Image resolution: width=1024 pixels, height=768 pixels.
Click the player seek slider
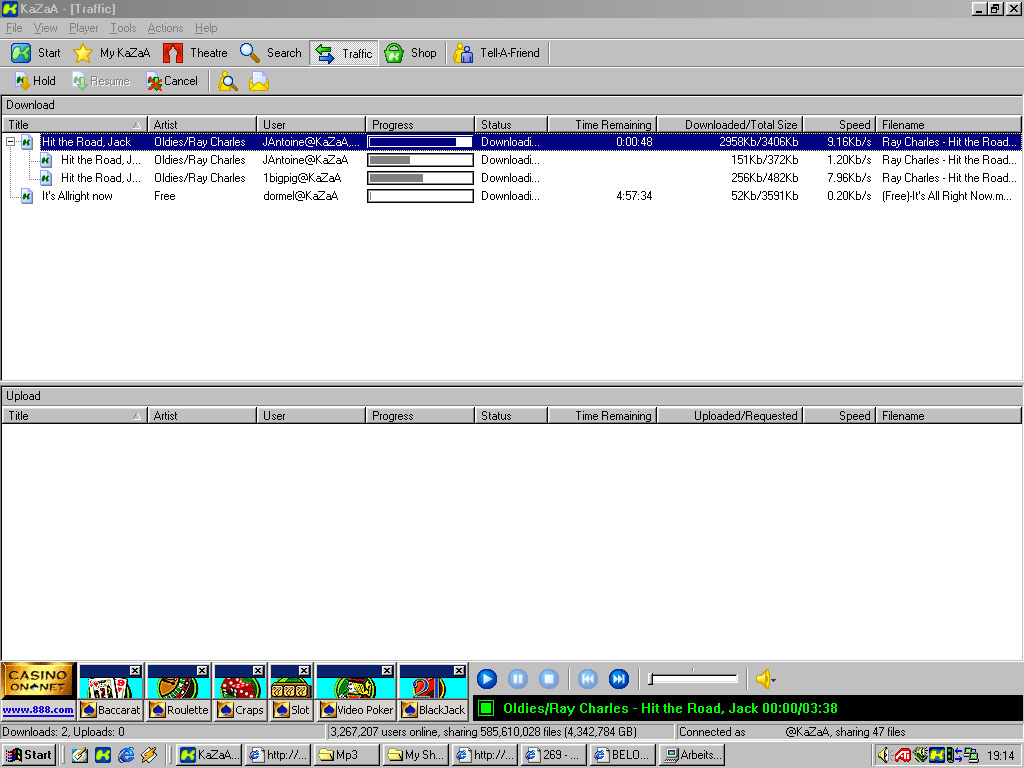click(x=694, y=679)
